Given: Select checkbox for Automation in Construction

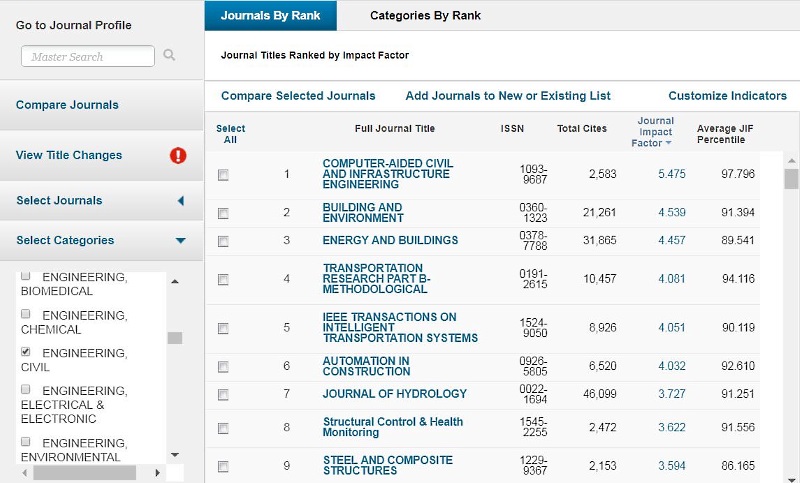Looking at the screenshot, I should pos(223,367).
